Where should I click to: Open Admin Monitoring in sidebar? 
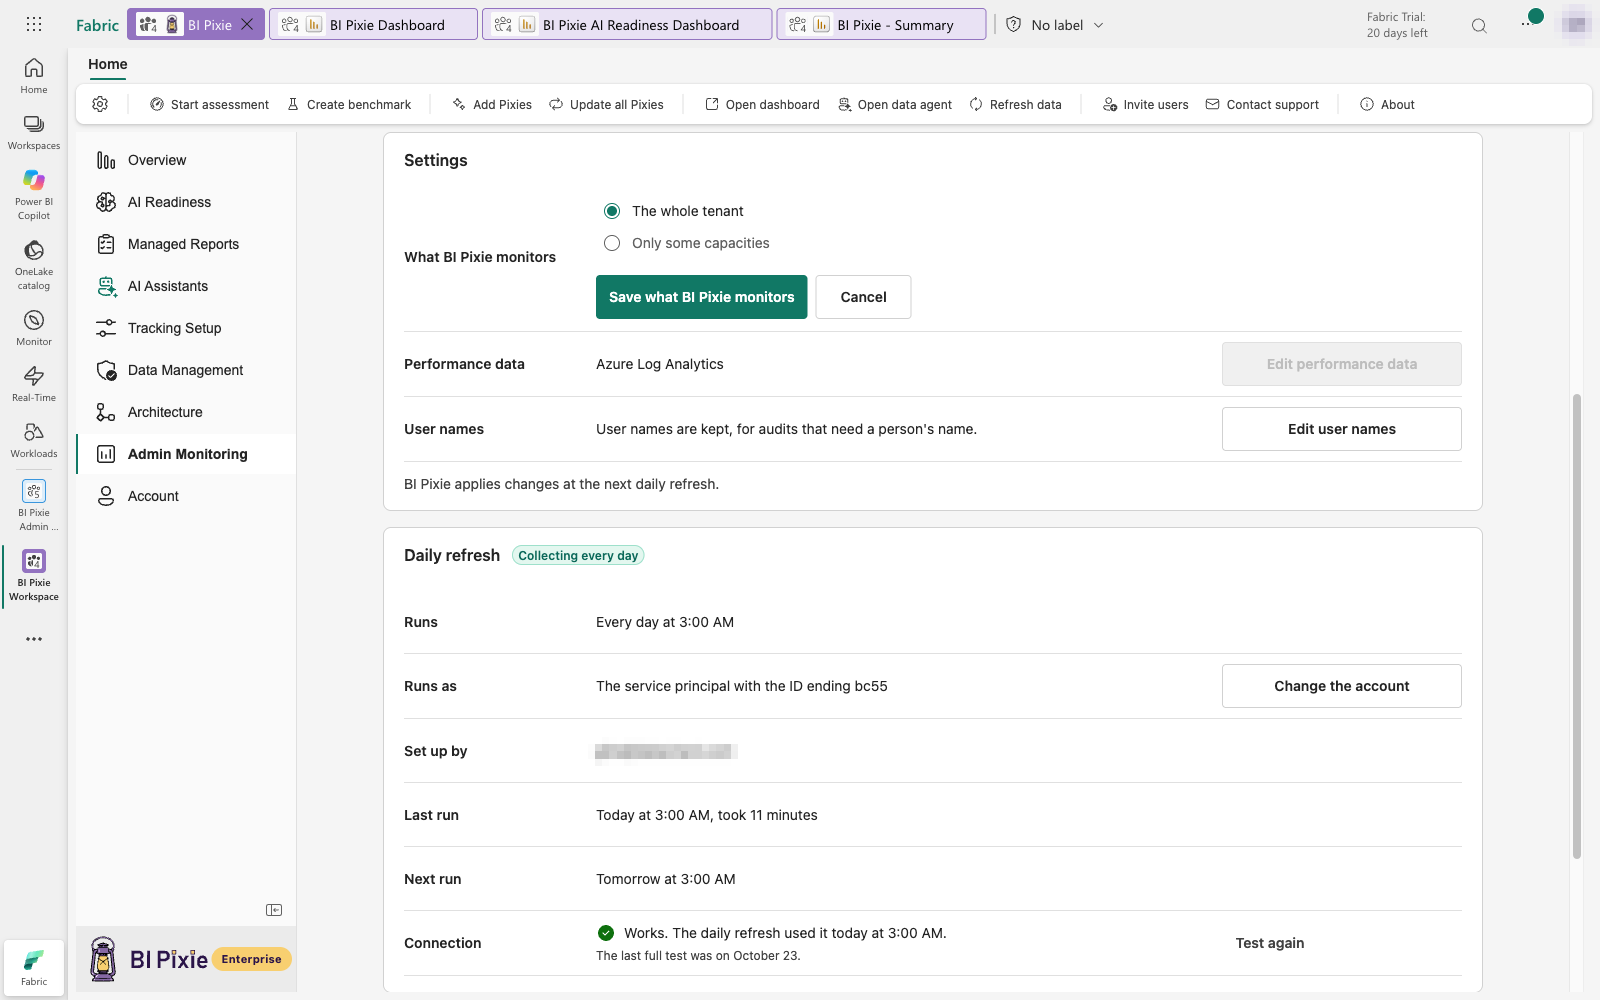186,454
